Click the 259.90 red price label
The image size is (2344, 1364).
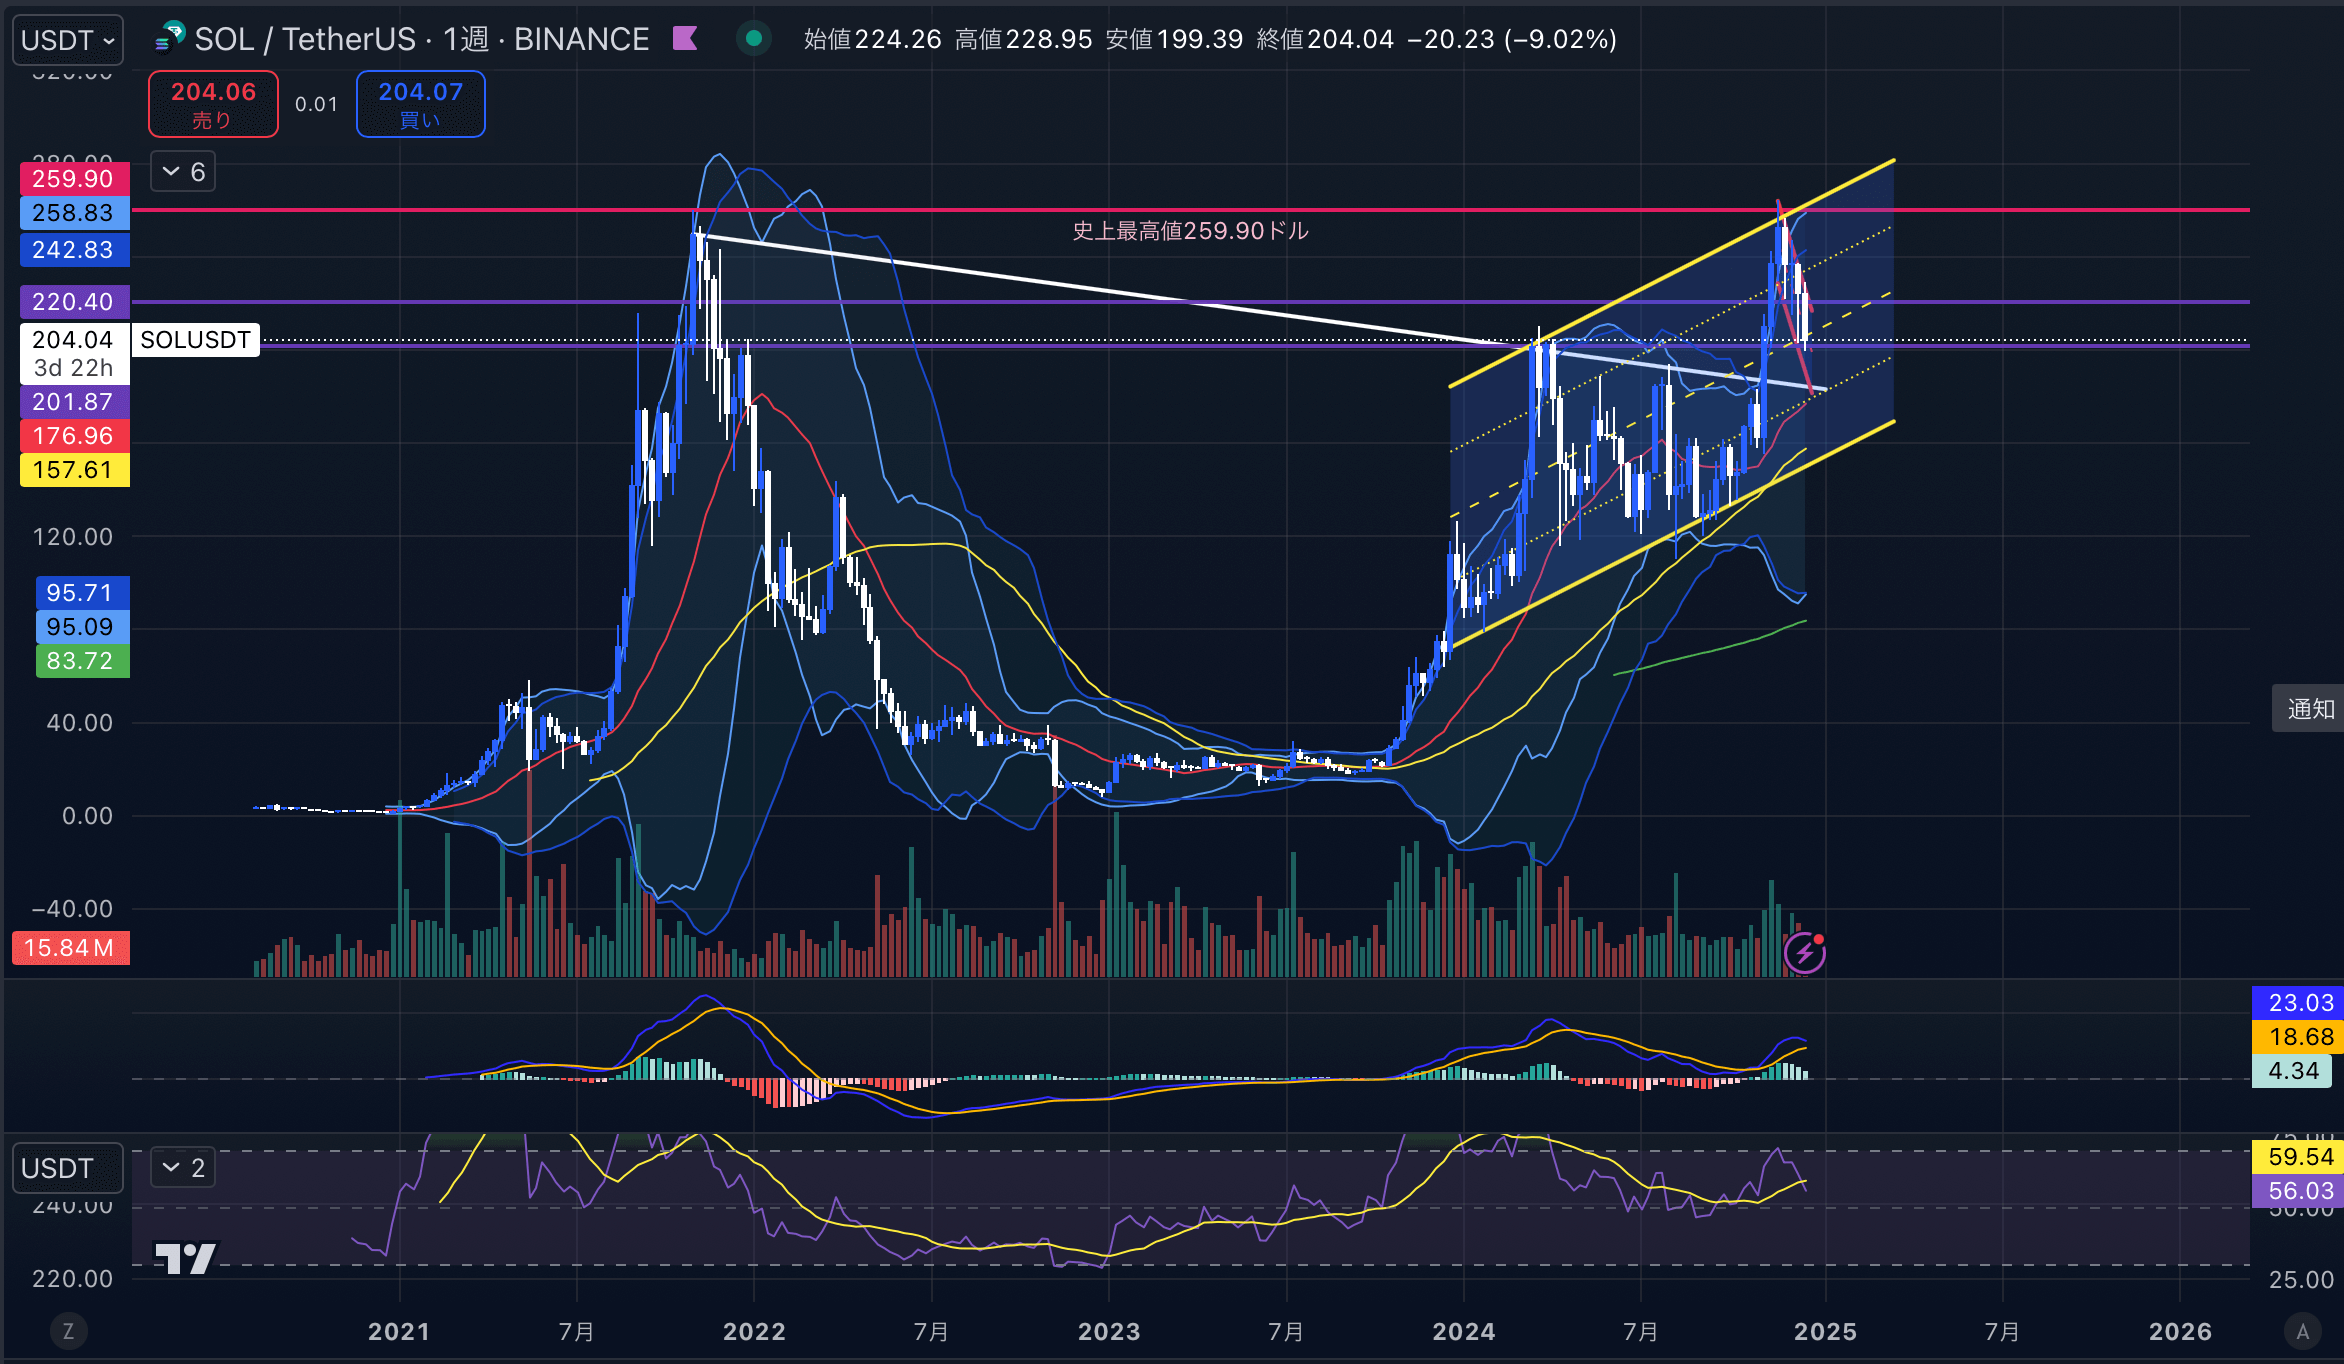[74, 179]
